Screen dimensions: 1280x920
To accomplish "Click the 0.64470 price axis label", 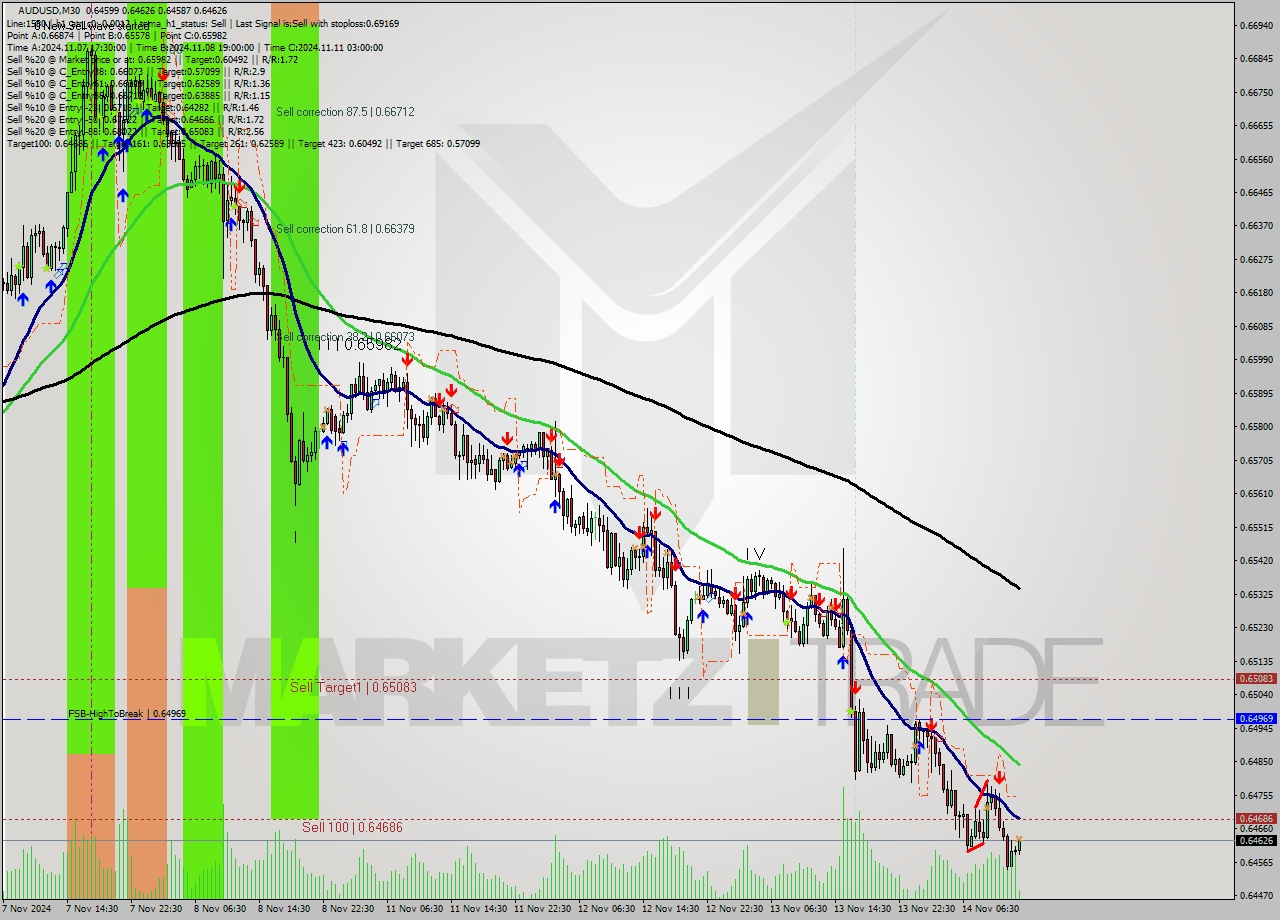I will tap(1256, 896).
